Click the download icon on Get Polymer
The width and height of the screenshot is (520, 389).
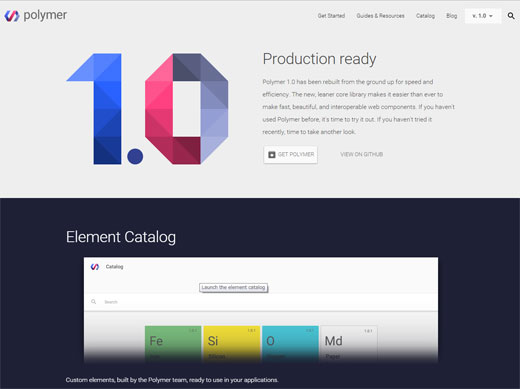click(272, 155)
